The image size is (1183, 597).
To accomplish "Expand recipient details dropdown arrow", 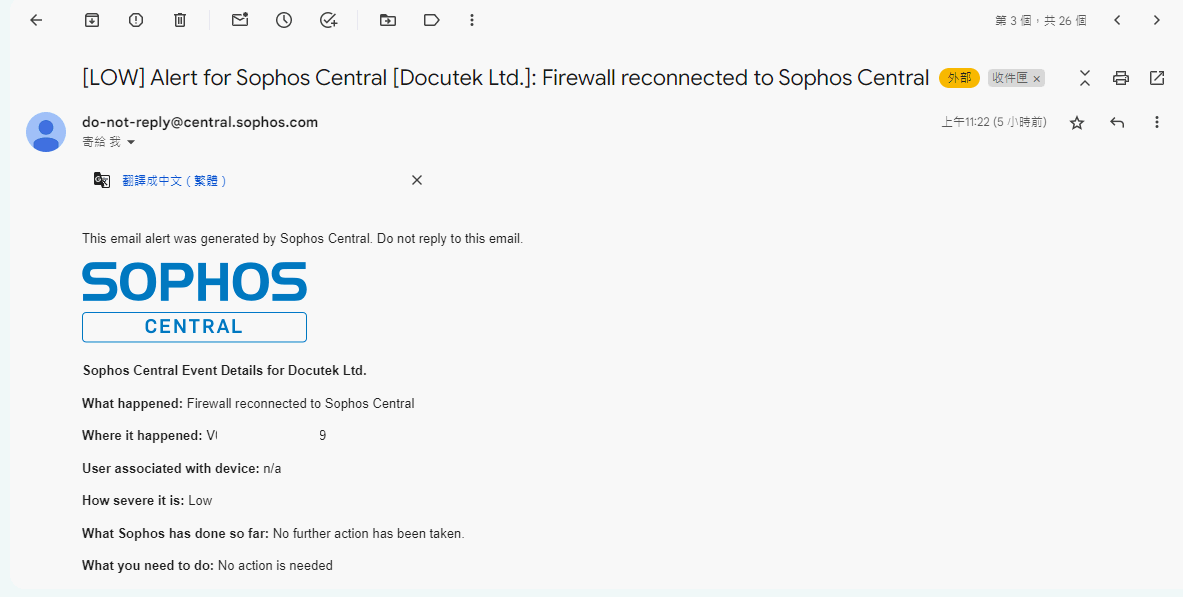I will pyautogui.click(x=131, y=143).
